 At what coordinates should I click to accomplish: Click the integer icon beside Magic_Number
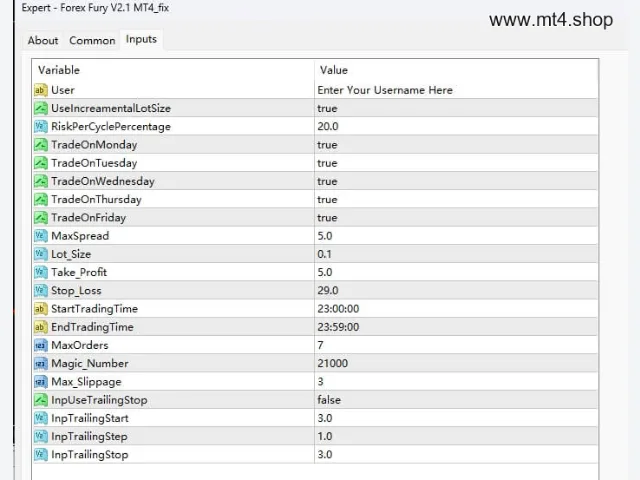tap(40, 363)
